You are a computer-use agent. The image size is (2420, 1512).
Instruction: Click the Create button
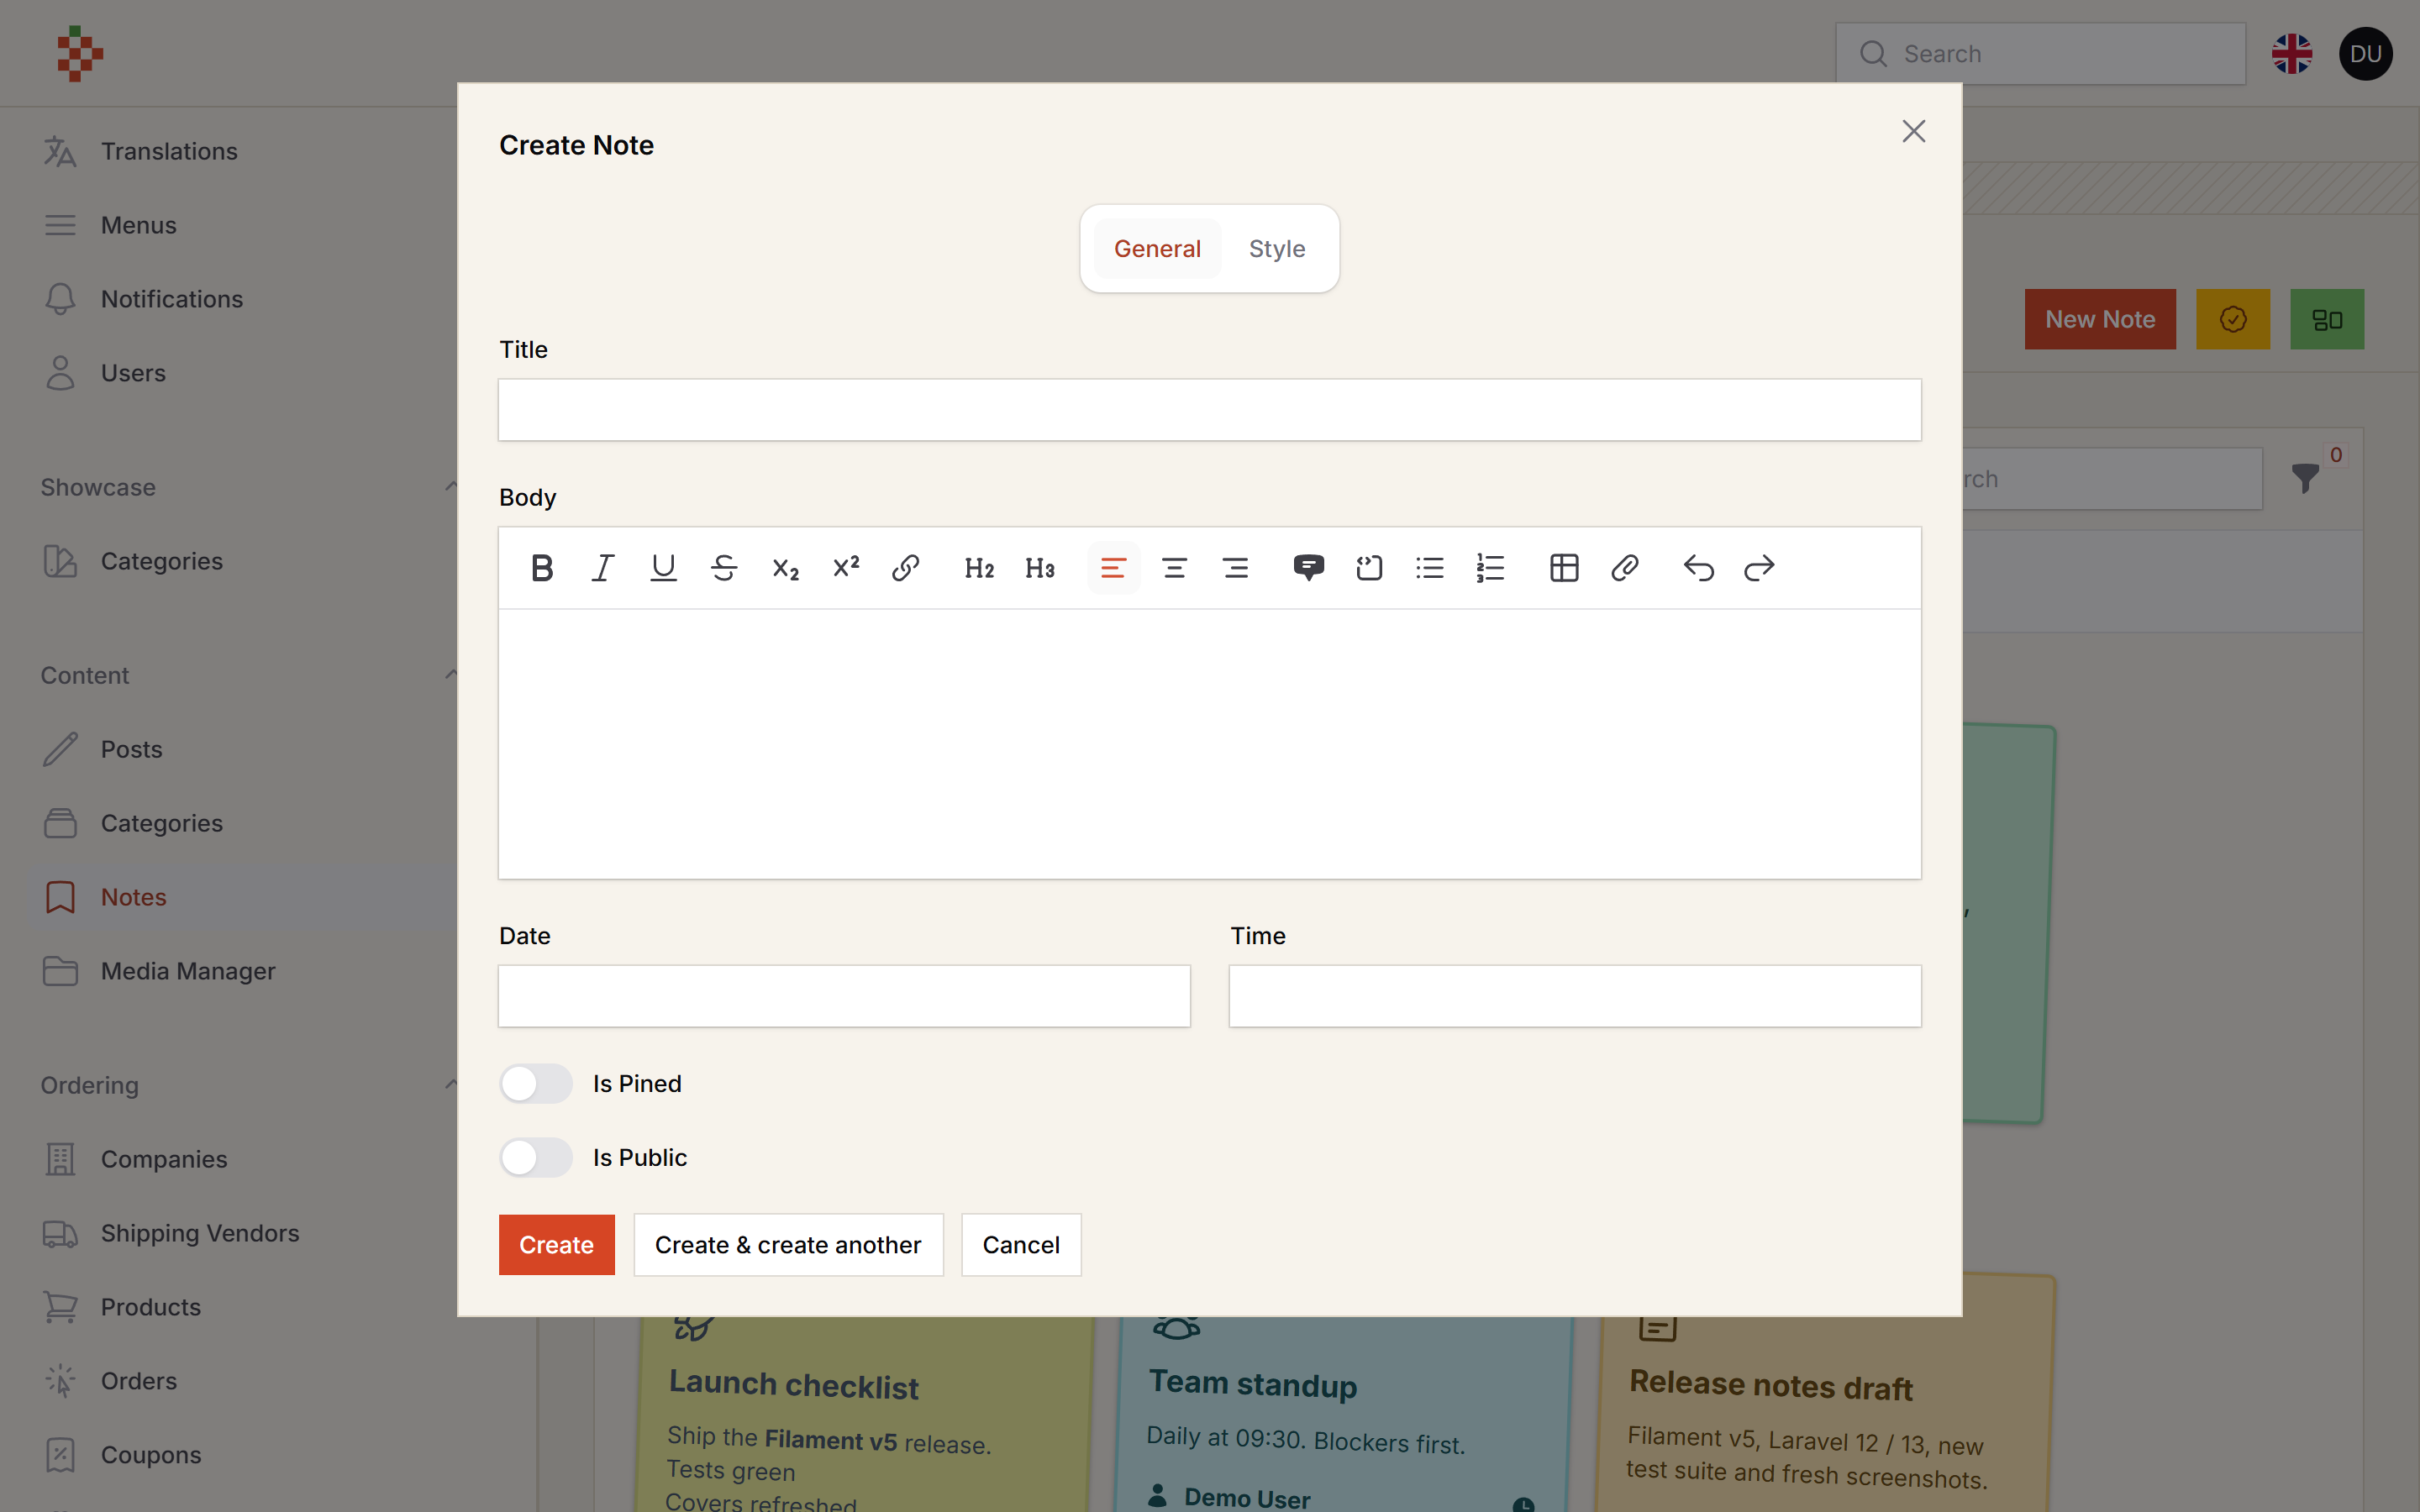(x=556, y=1245)
